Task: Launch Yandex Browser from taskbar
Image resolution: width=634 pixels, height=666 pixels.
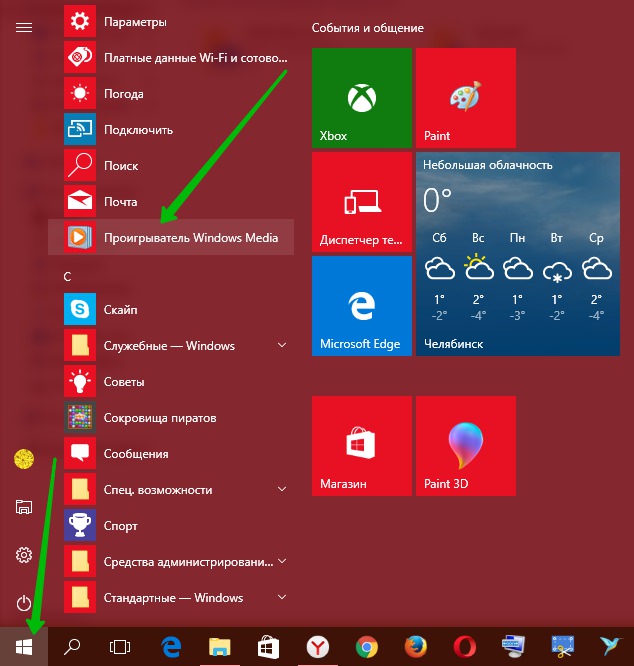Action: point(318,647)
